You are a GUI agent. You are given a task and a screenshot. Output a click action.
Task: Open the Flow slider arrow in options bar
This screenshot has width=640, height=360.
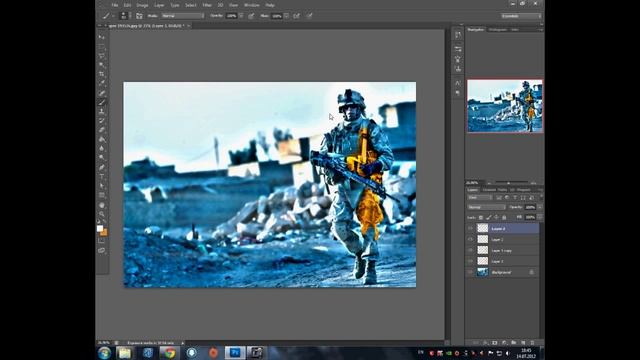coord(287,16)
